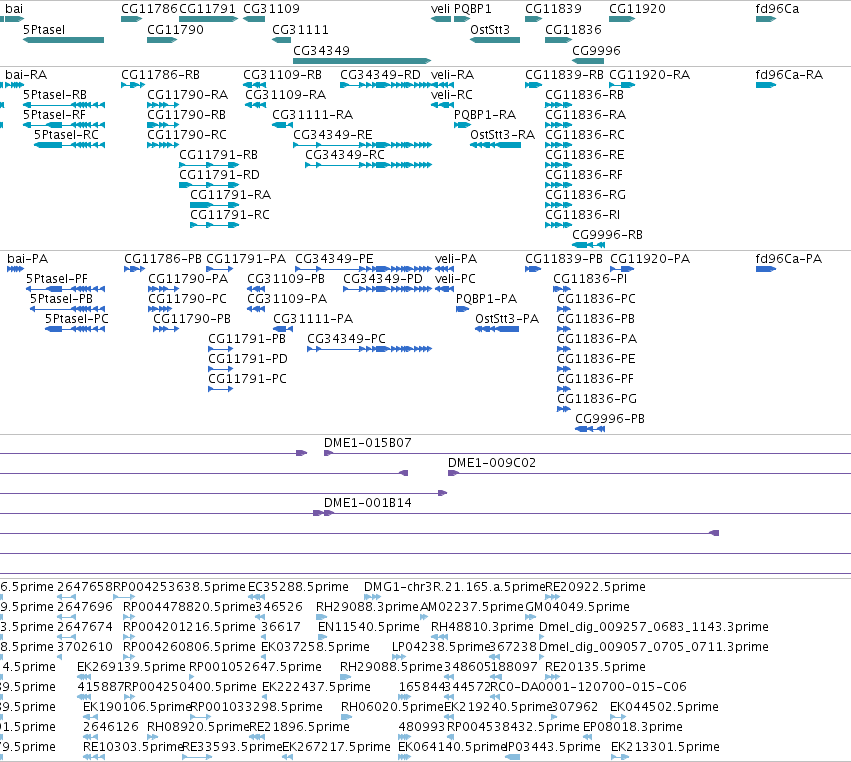851x762 pixels.
Task: Click the PQBP1-RA transcript label
Action: [485, 115]
